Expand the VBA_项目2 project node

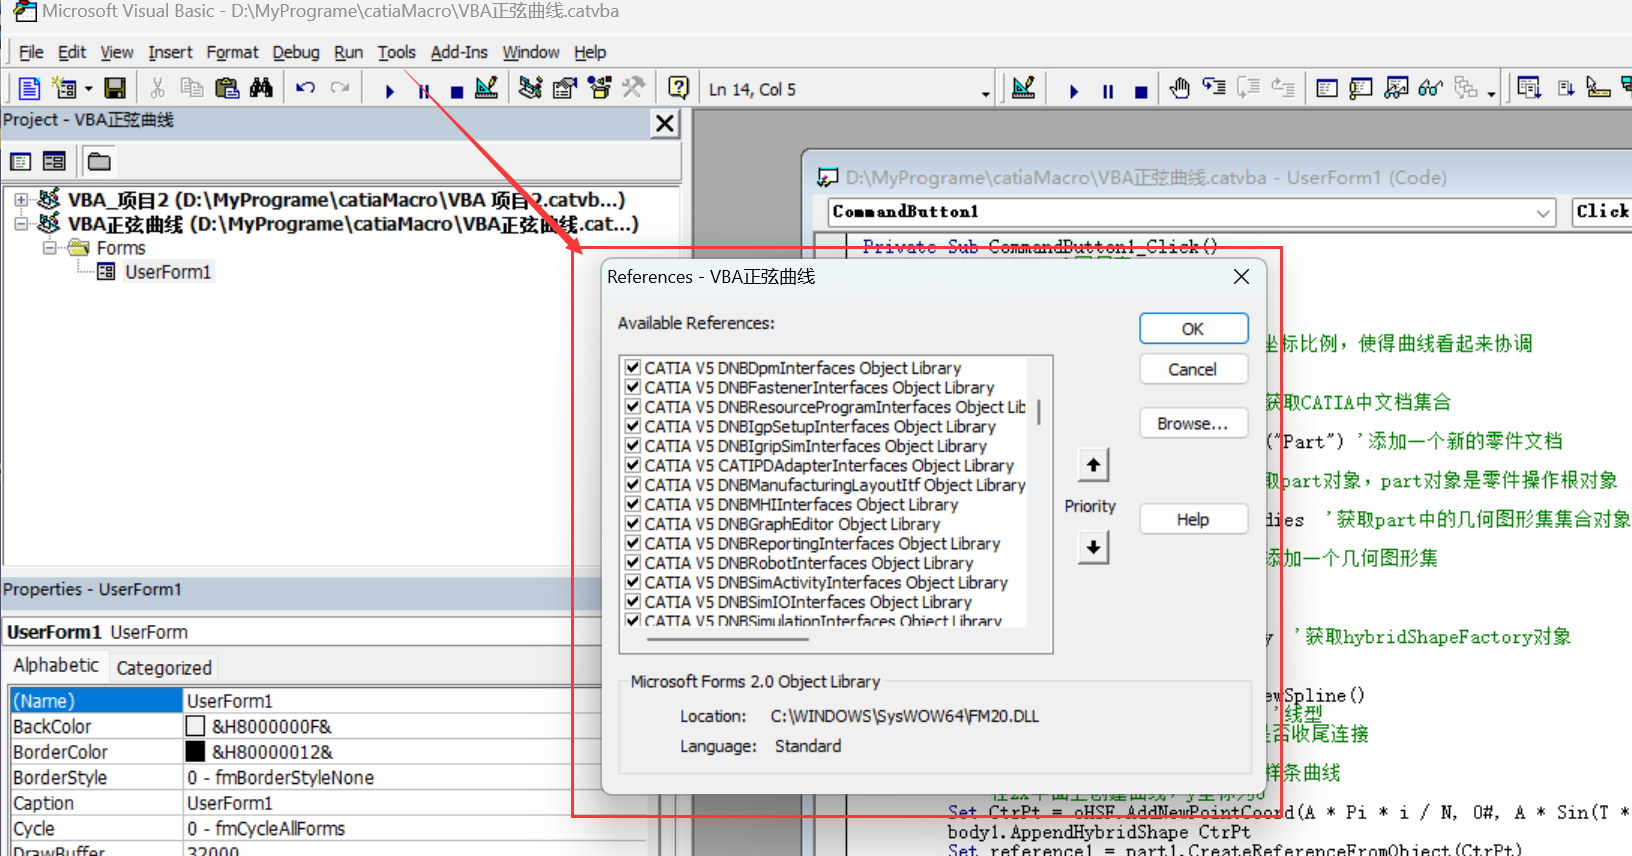pyautogui.click(x=21, y=200)
